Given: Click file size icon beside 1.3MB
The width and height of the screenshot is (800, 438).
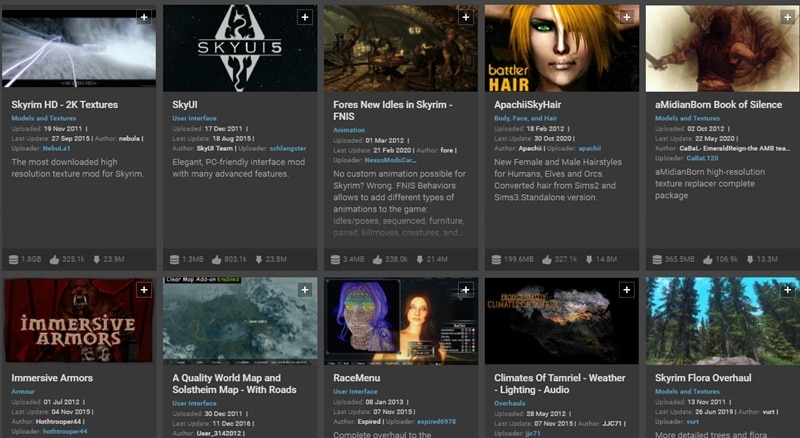Looking at the screenshot, I should coord(174,260).
